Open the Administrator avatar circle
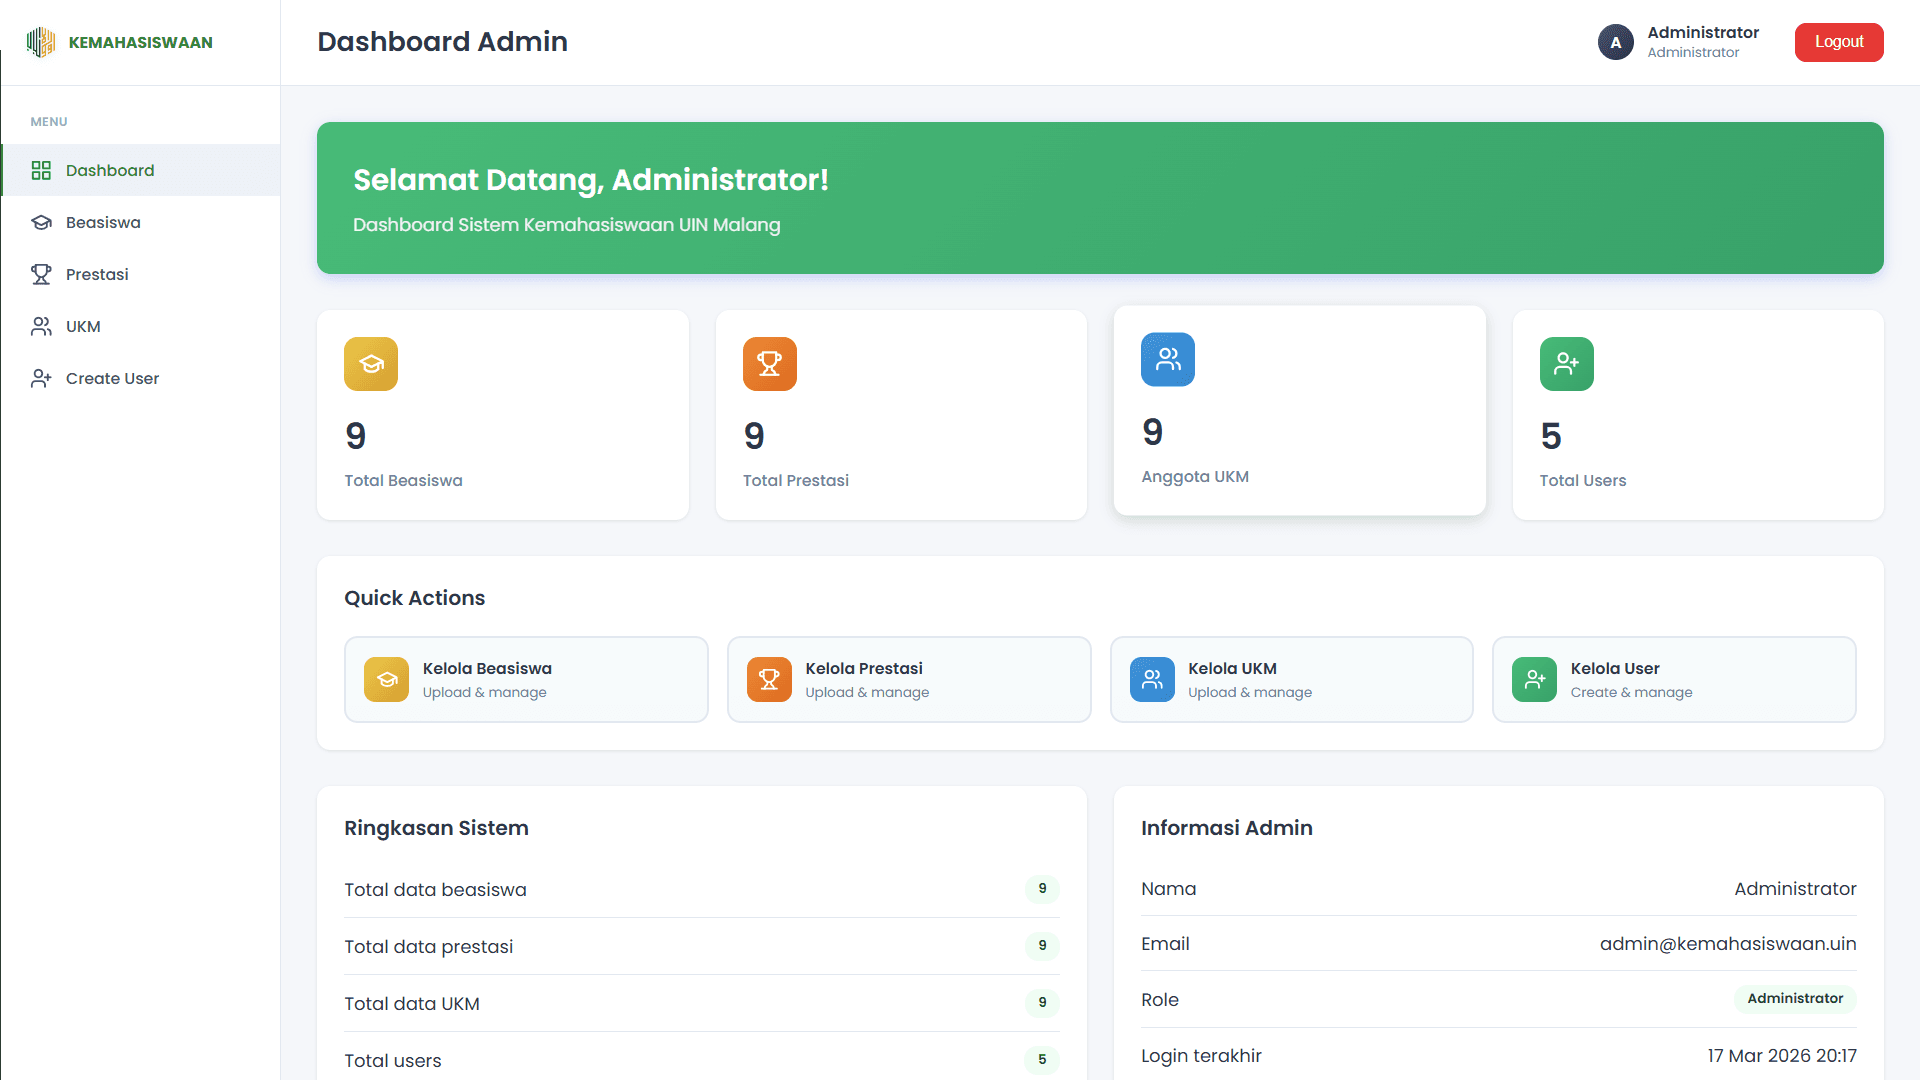The height and width of the screenshot is (1080, 1920). tap(1615, 42)
